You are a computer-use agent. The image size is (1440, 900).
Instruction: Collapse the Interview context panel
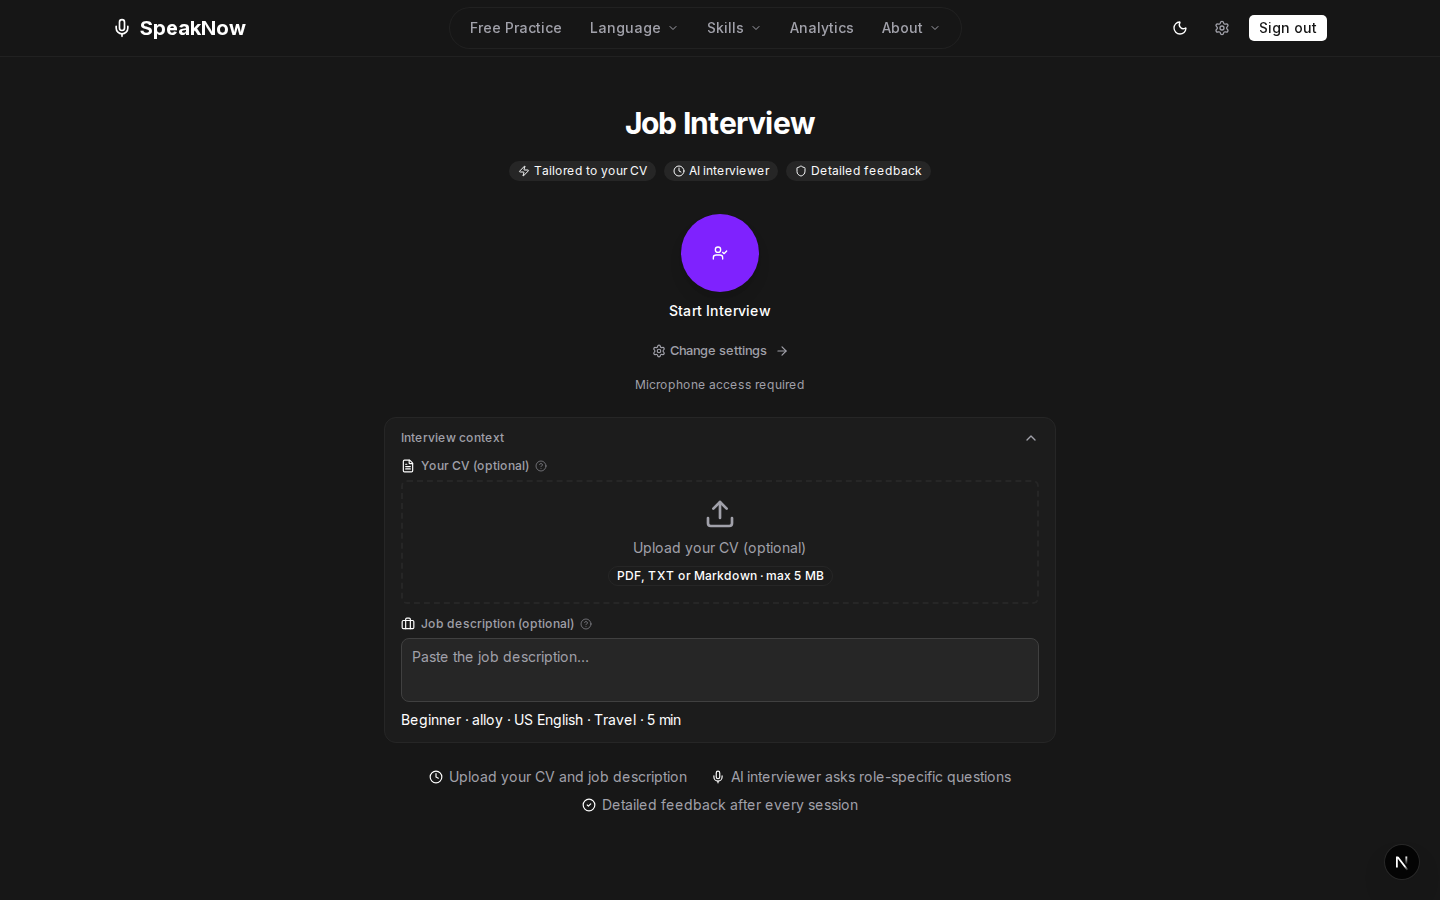[x=1031, y=438]
